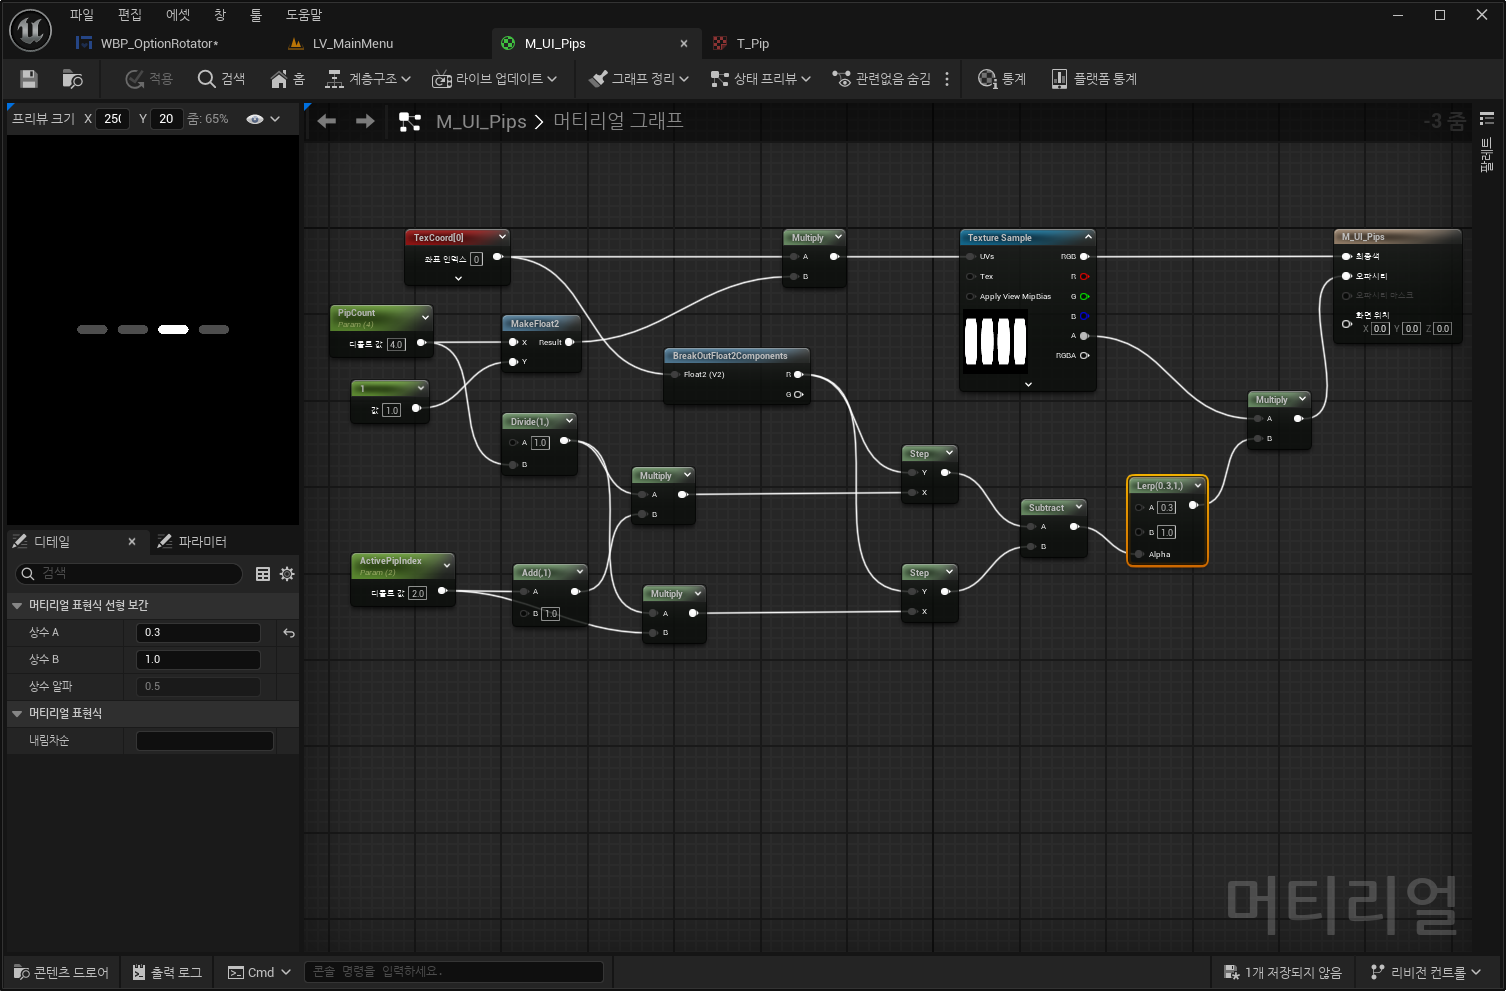Collapse the 머티리얼 표현식 선형 보간 section
This screenshot has height=991, width=1506.
pyautogui.click(x=17, y=605)
